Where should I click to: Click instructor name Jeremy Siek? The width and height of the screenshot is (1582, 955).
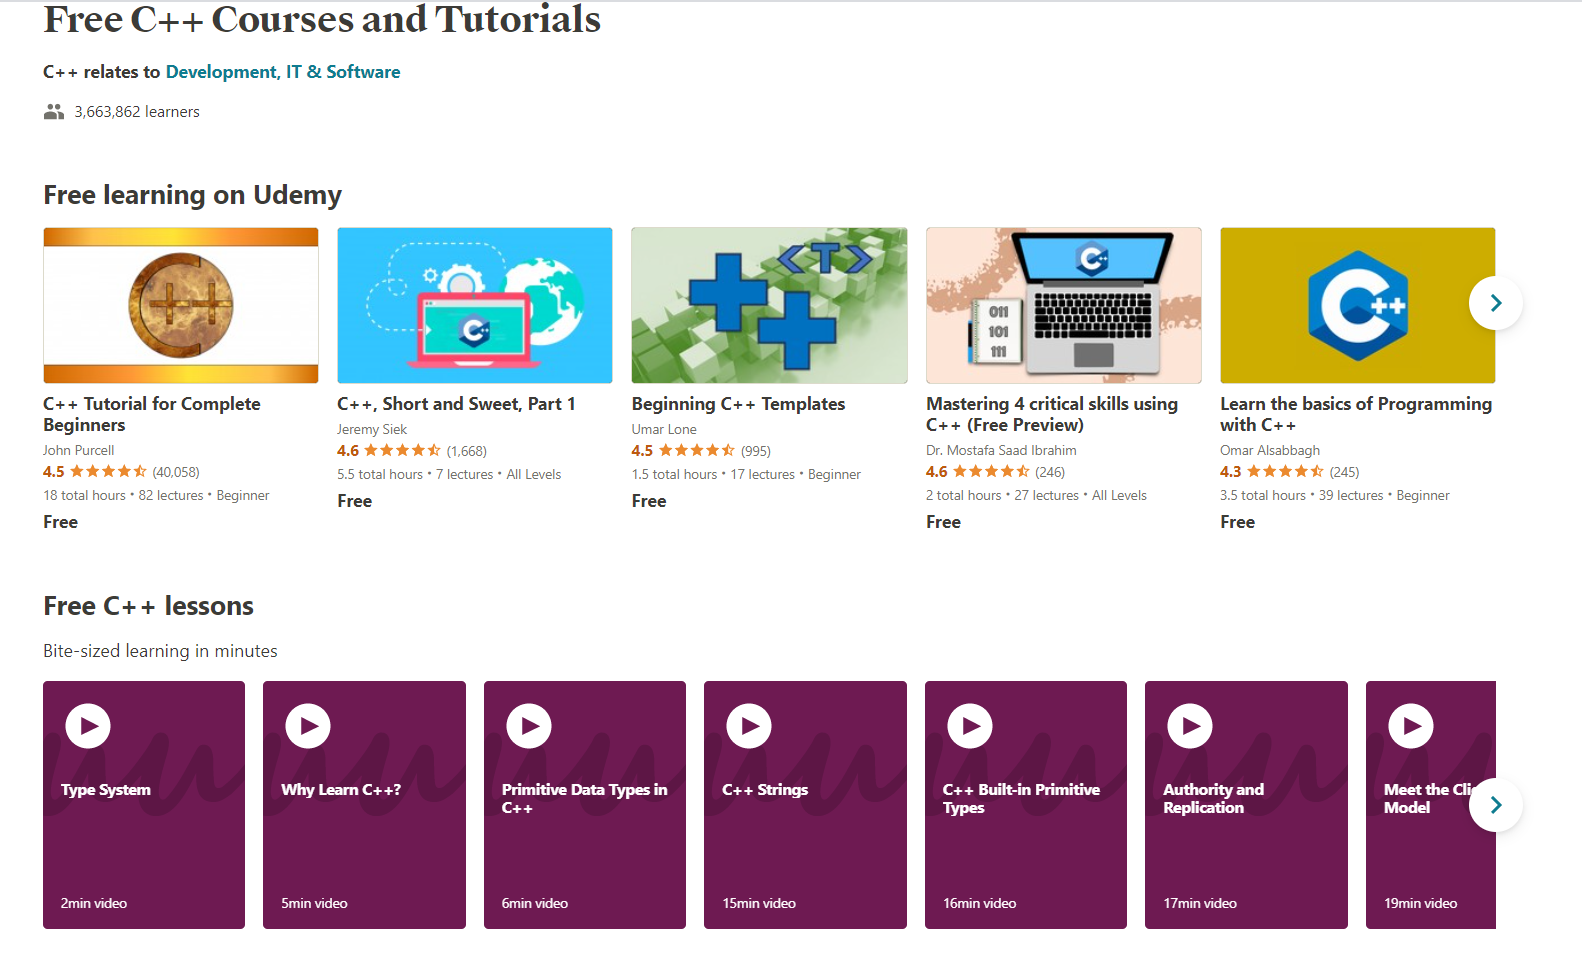tap(372, 430)
